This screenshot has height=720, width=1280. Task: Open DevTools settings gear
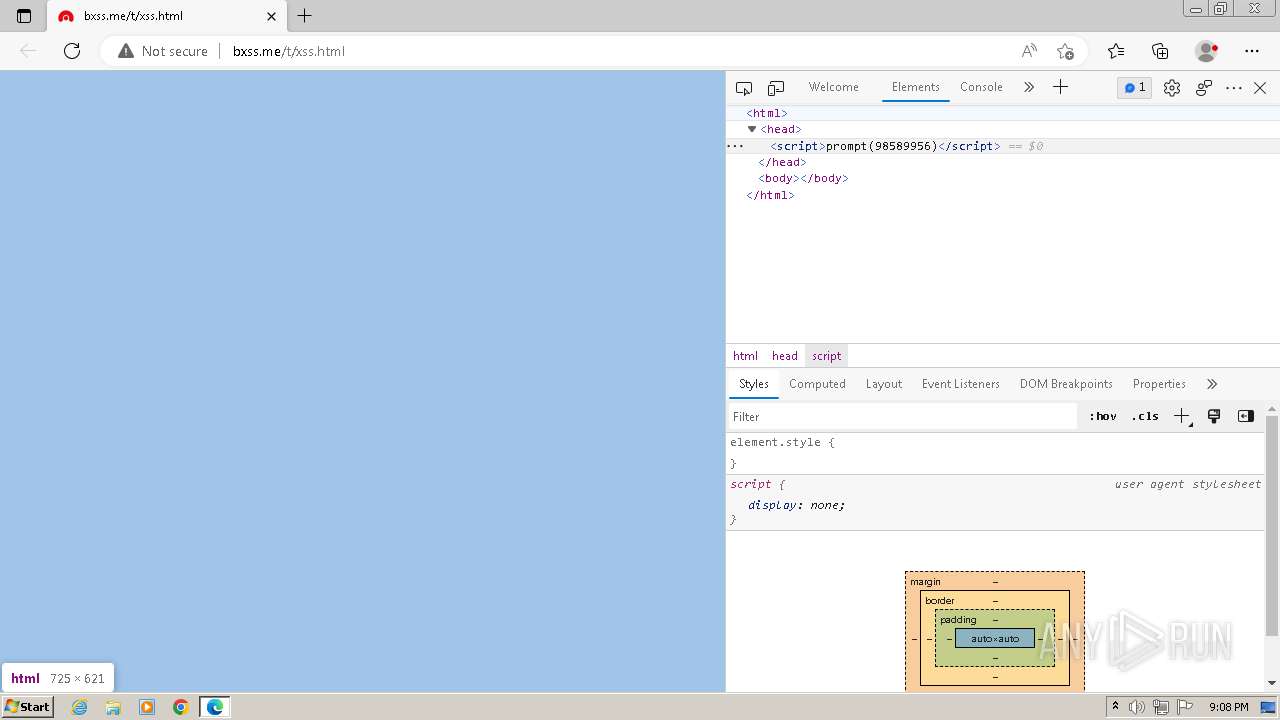(1172, 88)
